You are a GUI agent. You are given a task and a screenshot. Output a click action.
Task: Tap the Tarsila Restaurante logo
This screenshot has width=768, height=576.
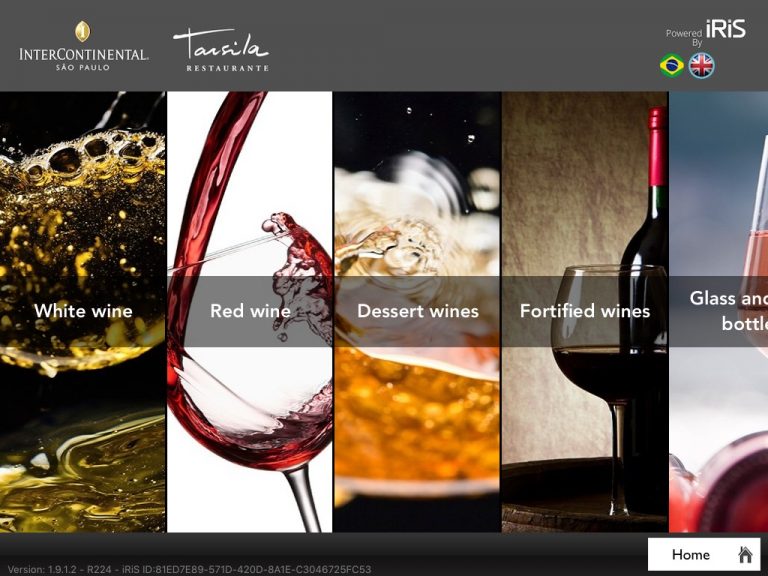221,49
